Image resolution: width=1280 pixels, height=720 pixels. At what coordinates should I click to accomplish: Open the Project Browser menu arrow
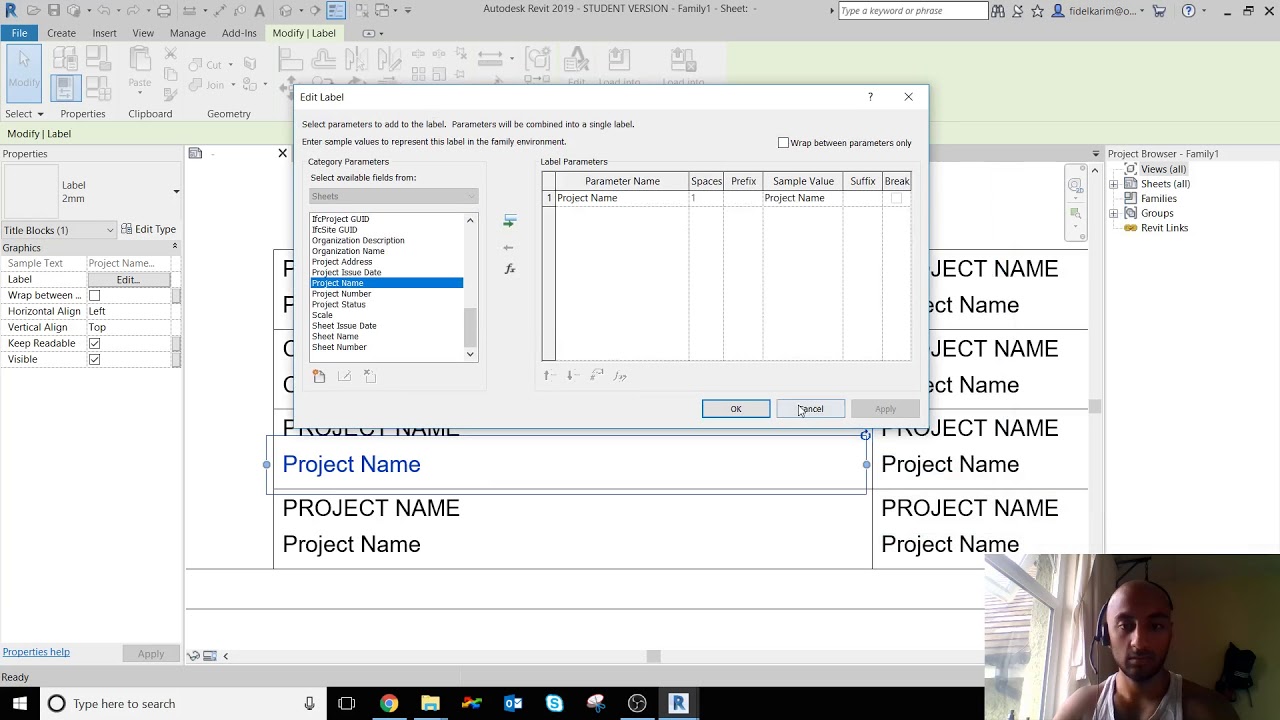[1096, 154]
